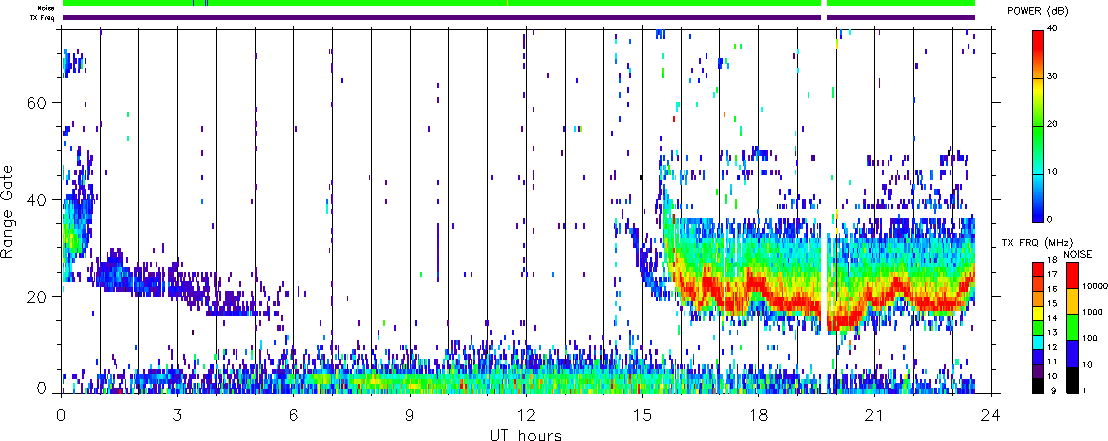Click the purple TX Freq strip above the plot

[519, 17]
